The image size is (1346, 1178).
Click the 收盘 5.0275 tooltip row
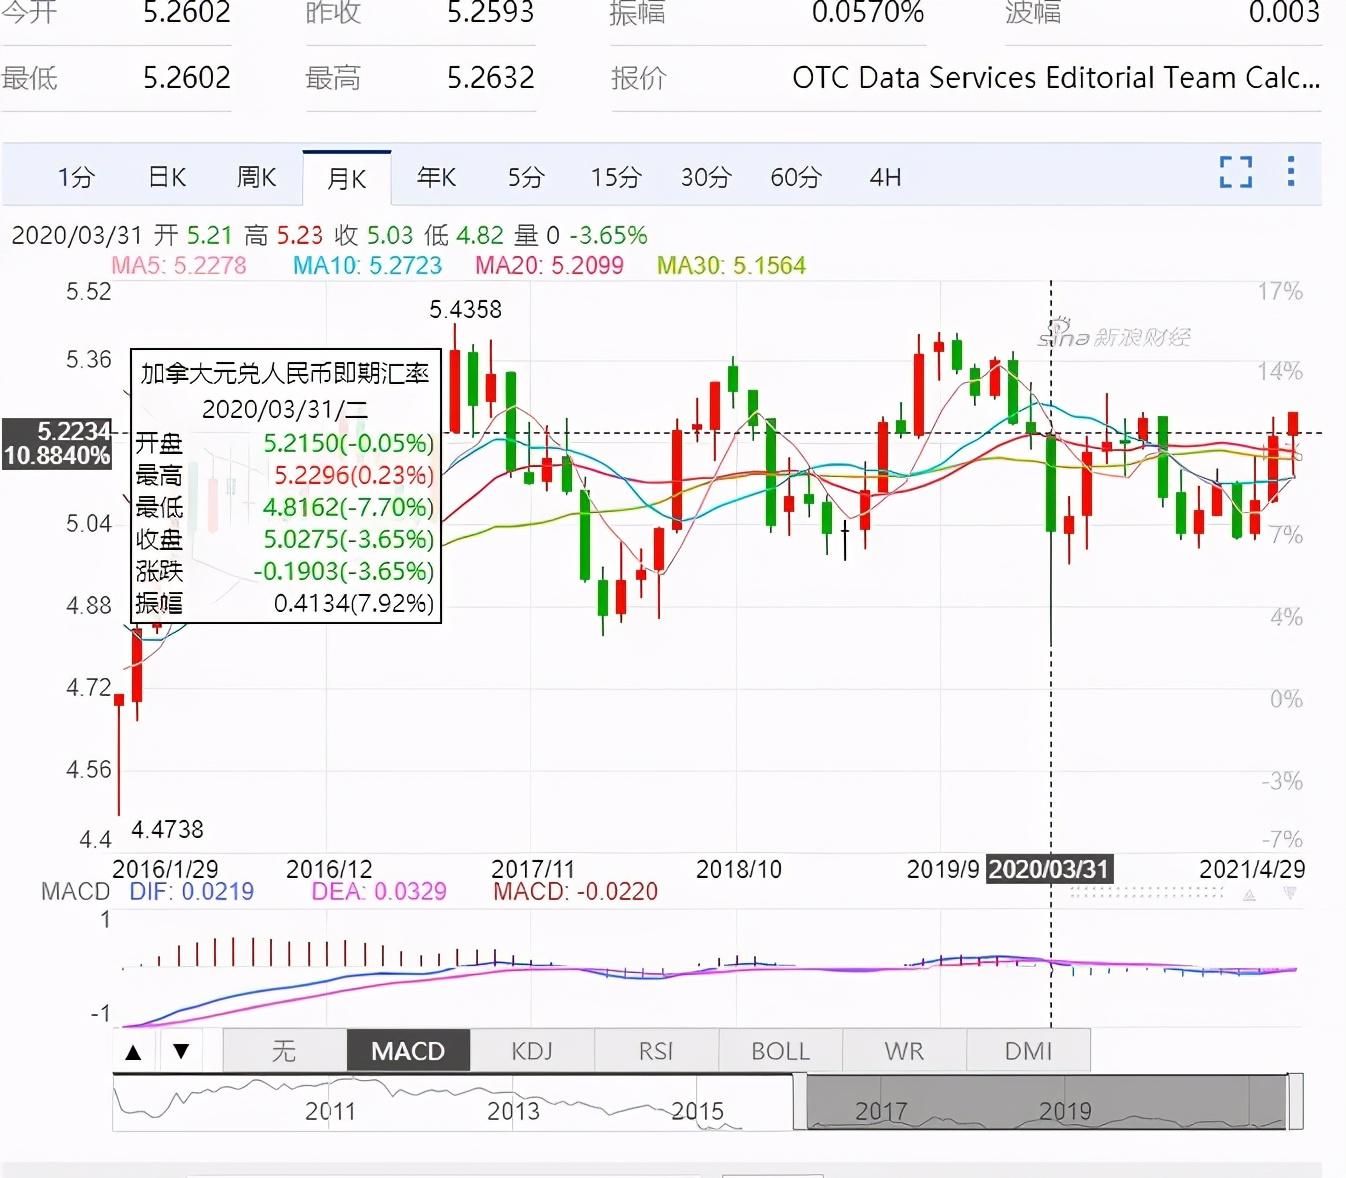[x=285, y=539]
